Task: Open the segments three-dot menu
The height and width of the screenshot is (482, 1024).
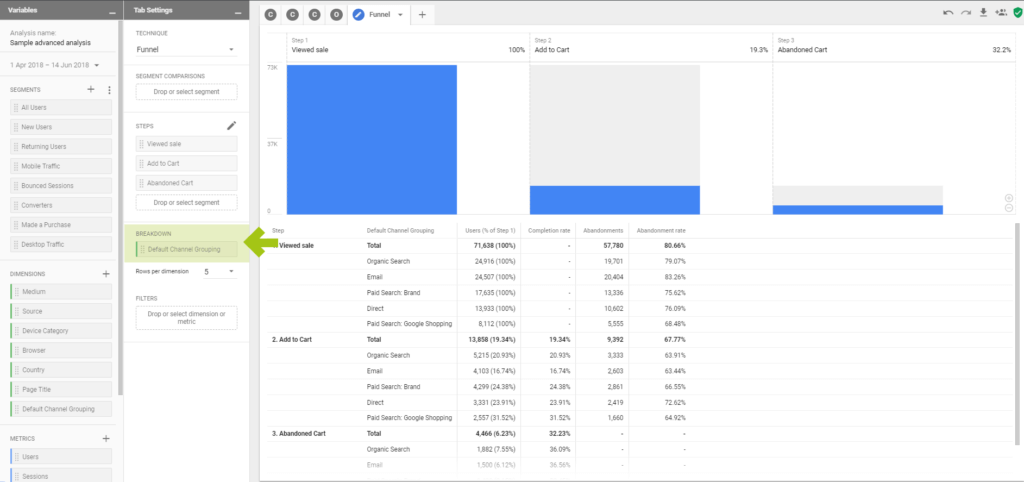Action: pyautogui.click(x=109, y=90)
